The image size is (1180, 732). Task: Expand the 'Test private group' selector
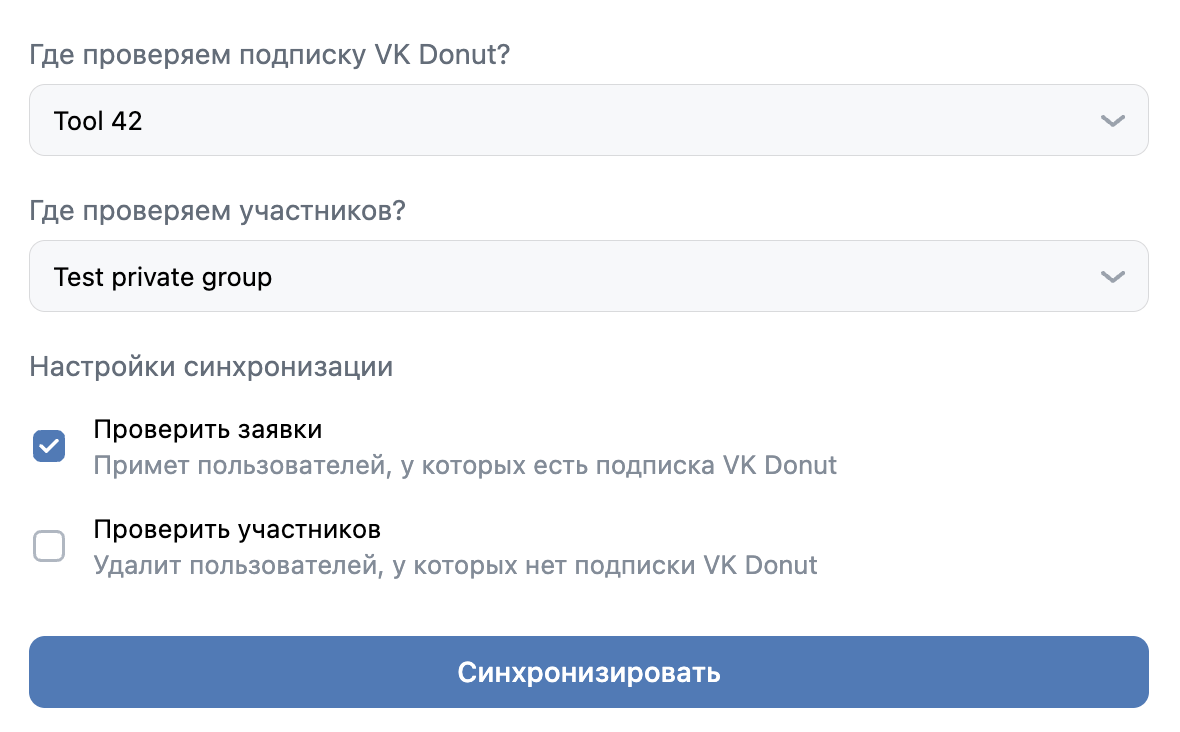click(589, 276)
